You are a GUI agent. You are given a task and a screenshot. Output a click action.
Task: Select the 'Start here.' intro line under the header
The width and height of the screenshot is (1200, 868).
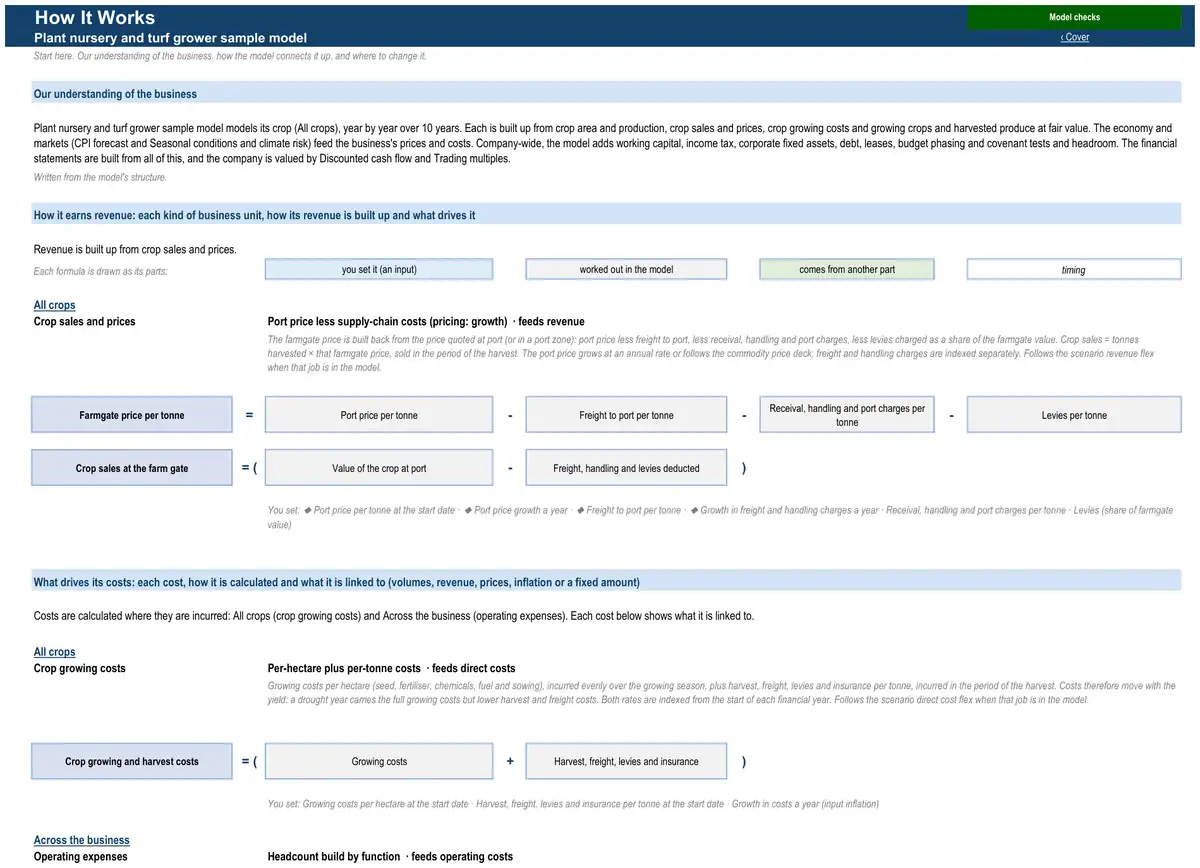point(230,56)
